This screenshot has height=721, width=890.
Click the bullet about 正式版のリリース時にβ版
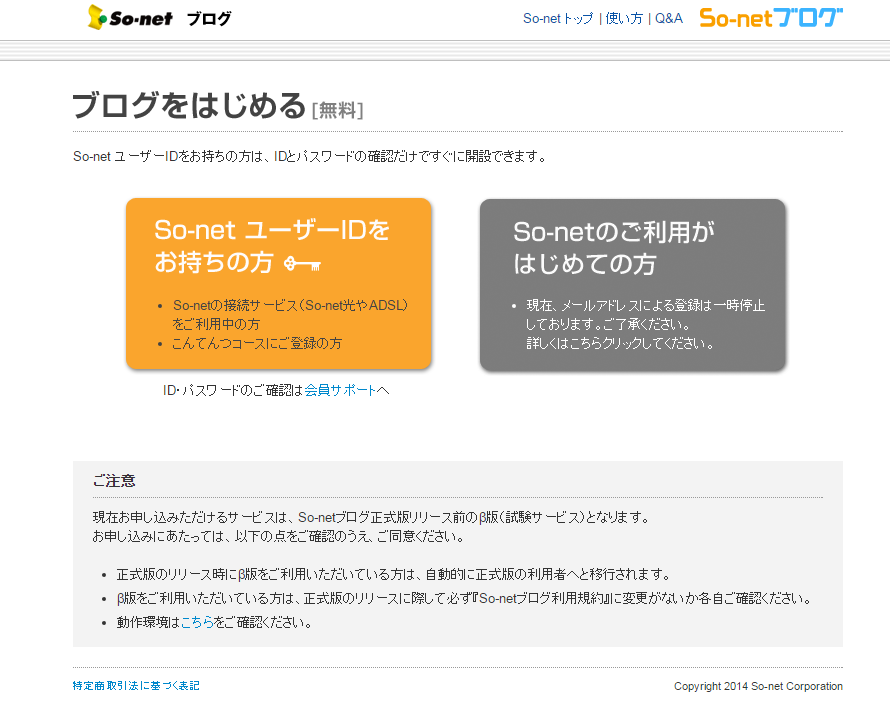tap(393, 575)
